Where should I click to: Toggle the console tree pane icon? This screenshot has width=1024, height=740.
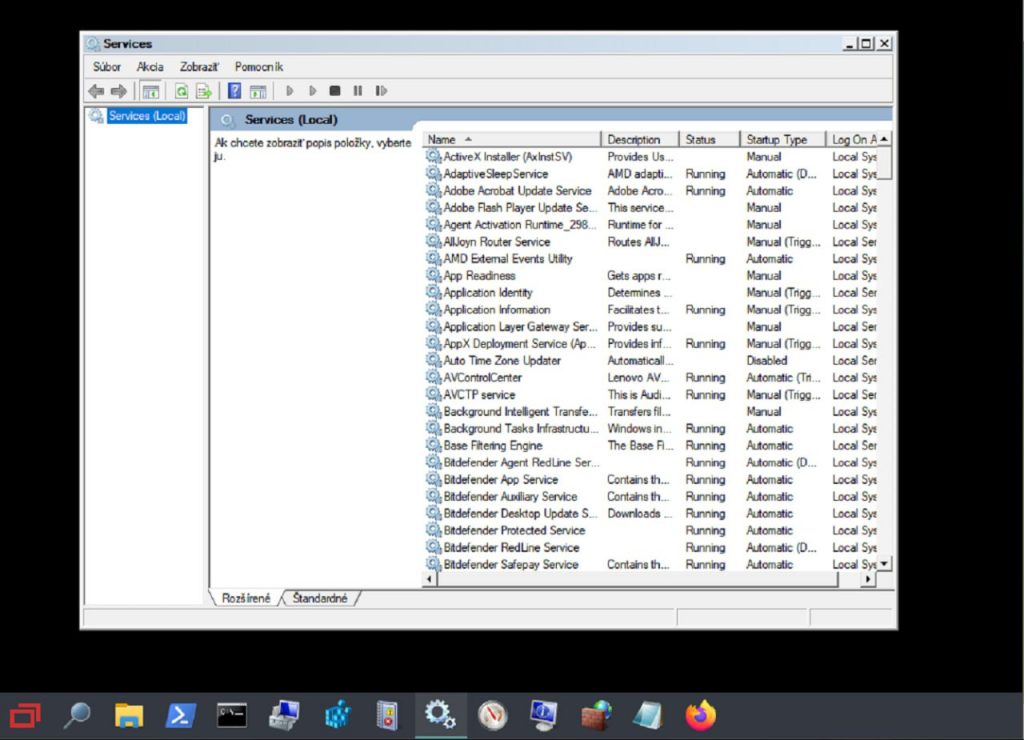click(x=151, y=91)
